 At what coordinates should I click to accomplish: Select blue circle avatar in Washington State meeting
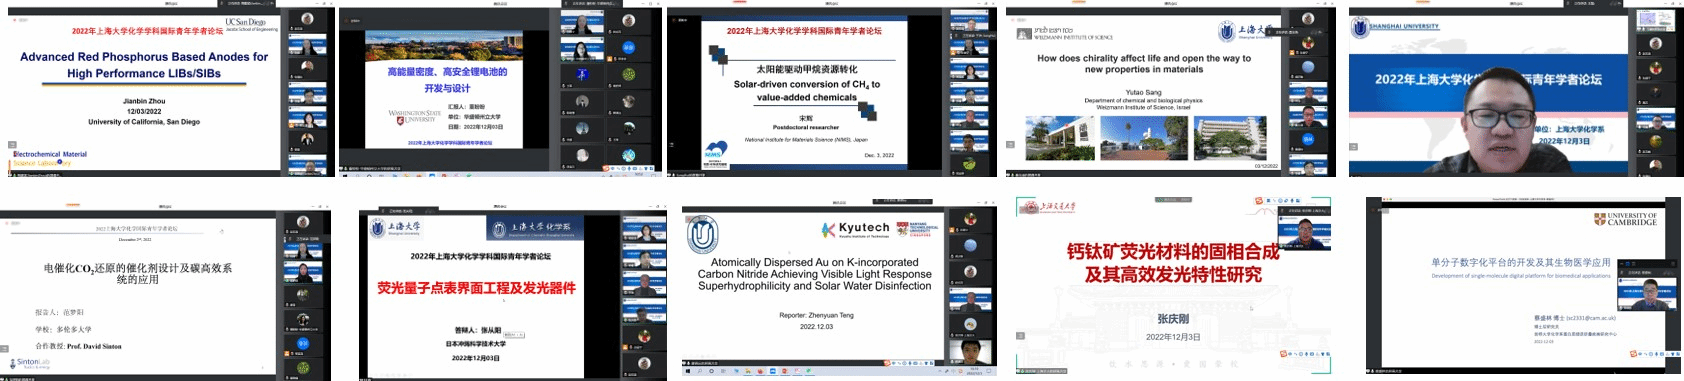tap(629, 47)
